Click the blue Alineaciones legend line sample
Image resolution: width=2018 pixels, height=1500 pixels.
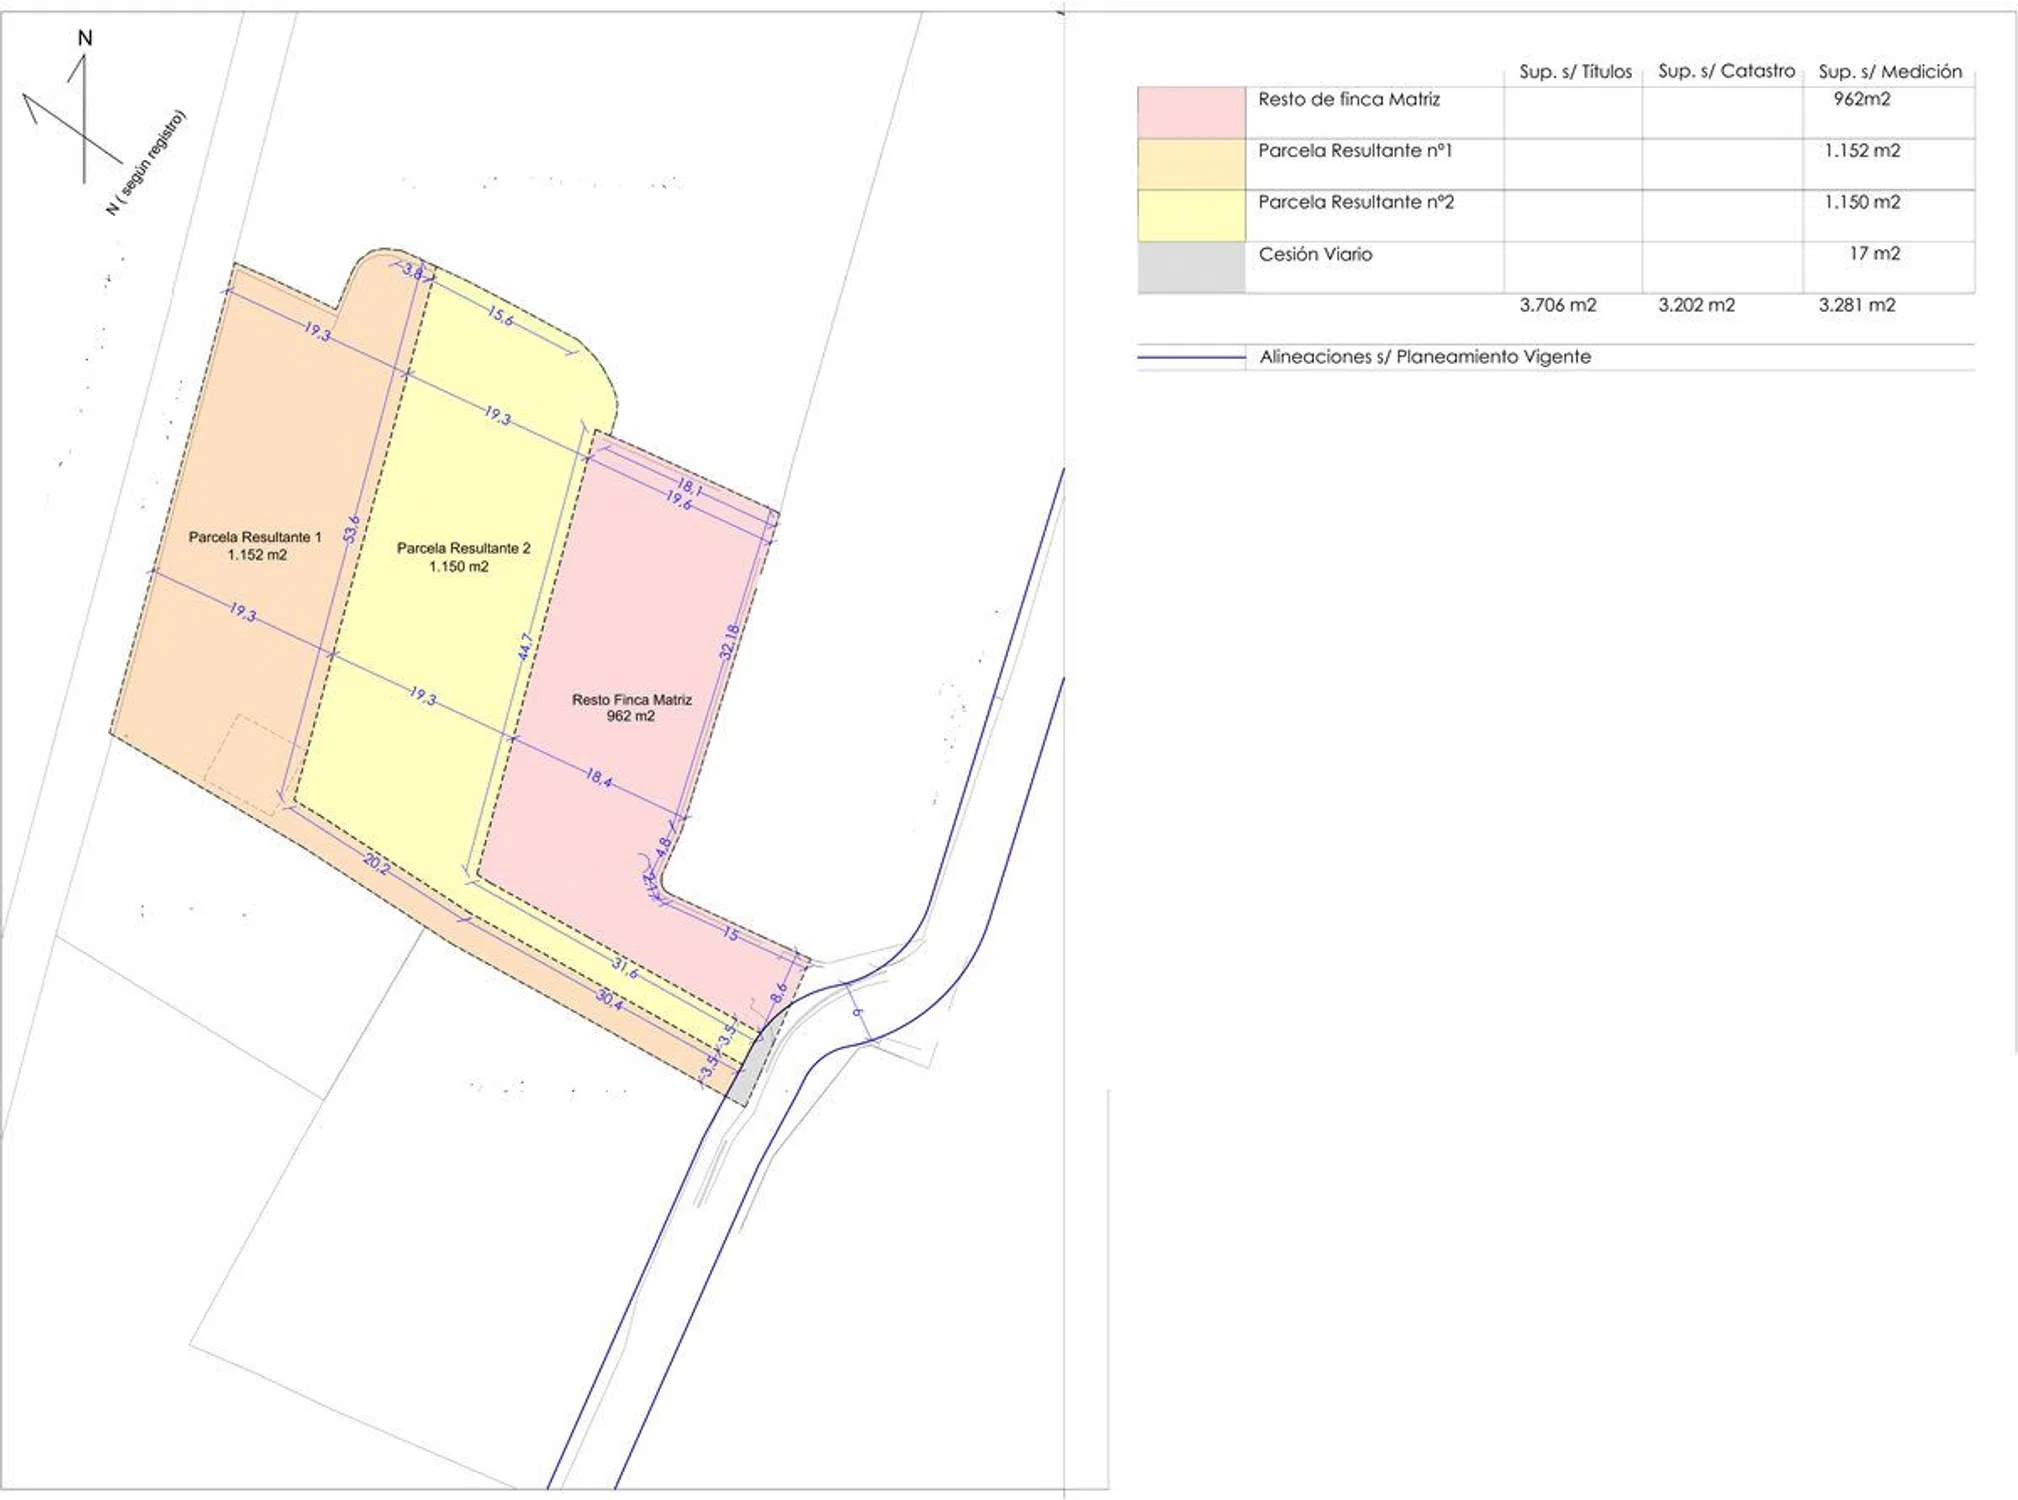click(x=1190, y=357)
